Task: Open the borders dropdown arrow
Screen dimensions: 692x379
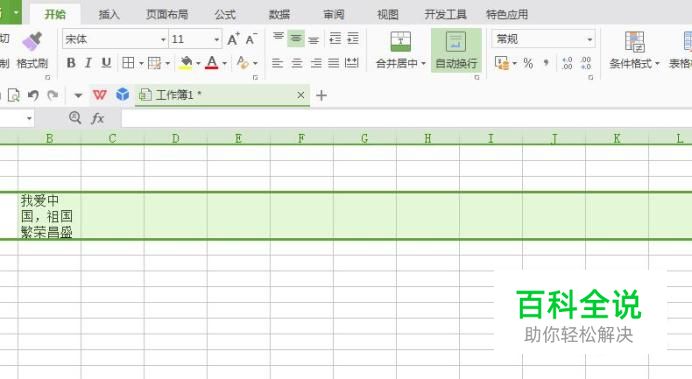Action: [x=141, y=64]
